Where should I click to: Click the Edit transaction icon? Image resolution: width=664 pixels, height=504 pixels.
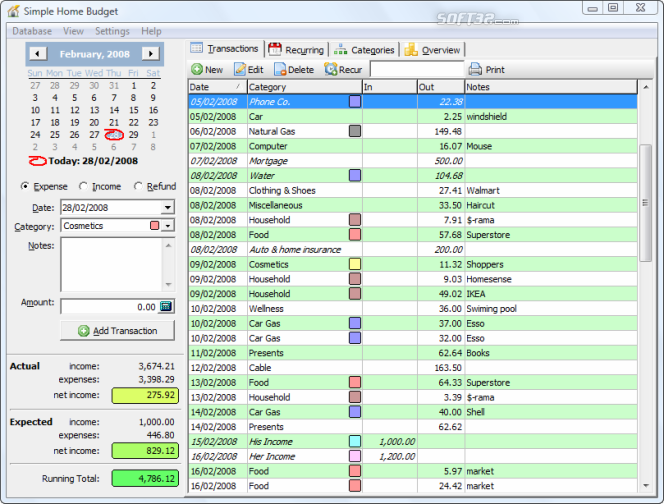pyautogui.click(x=241, y=70)
